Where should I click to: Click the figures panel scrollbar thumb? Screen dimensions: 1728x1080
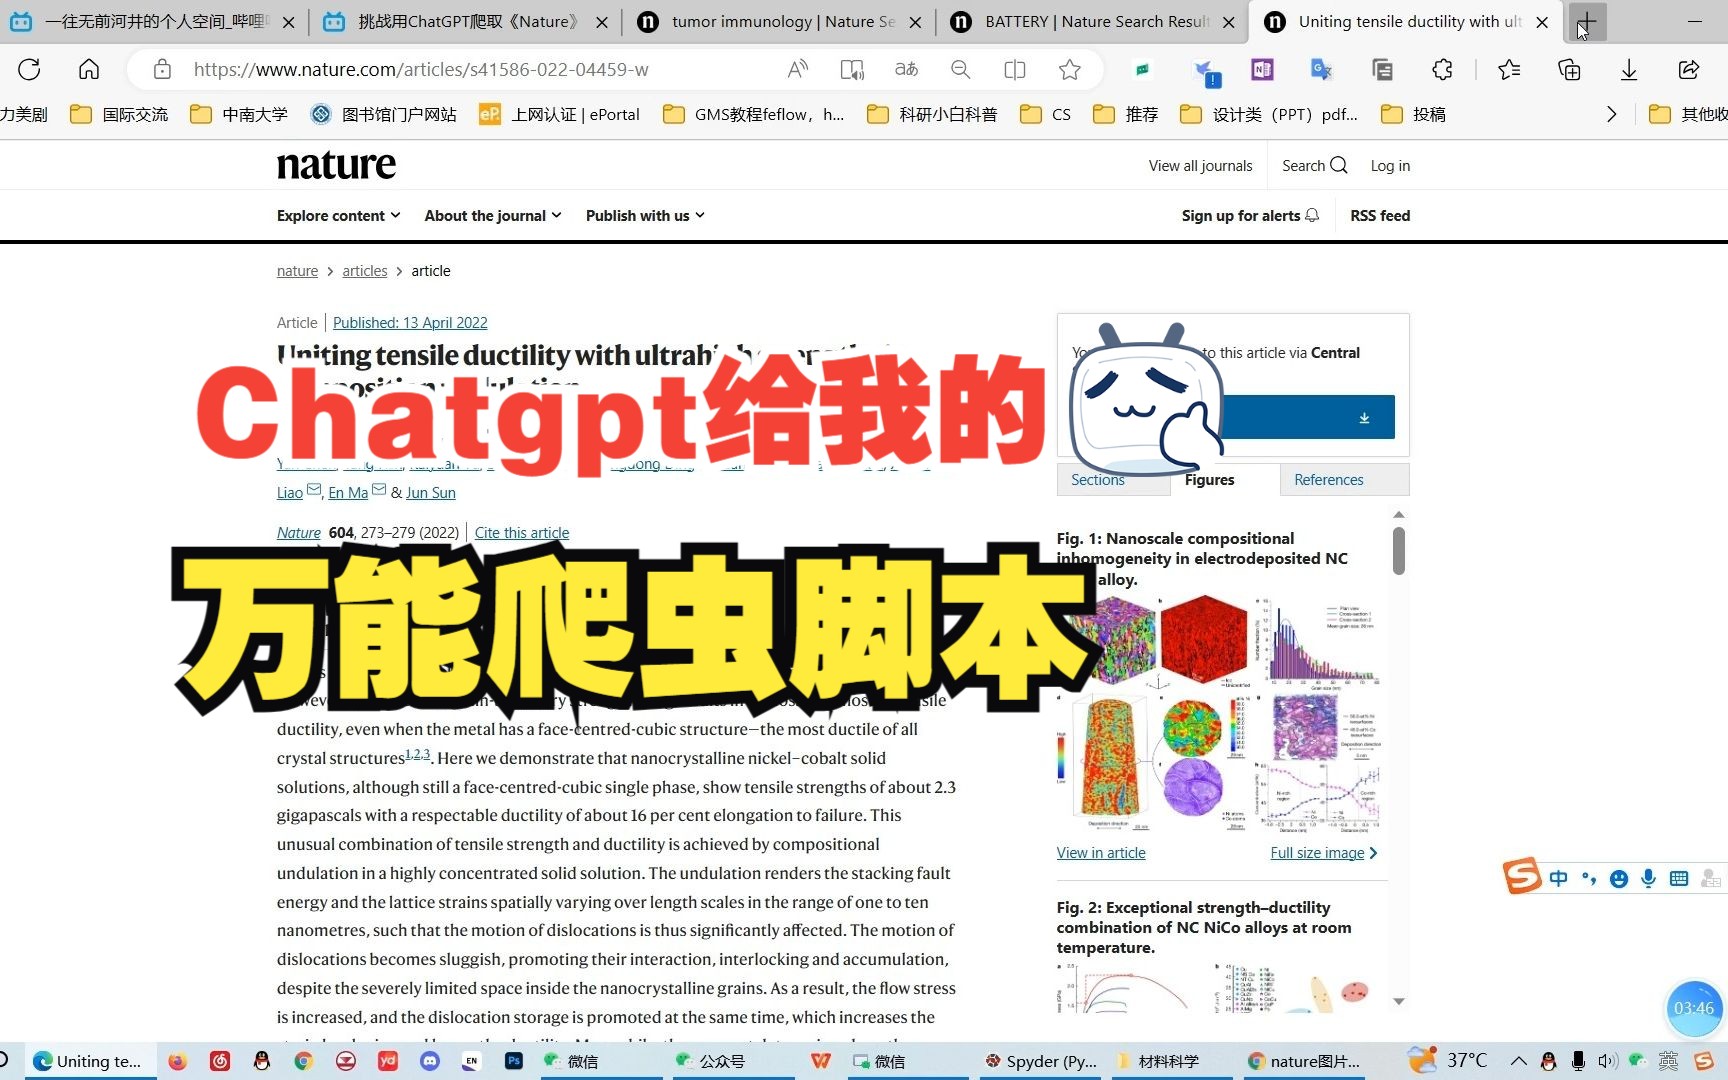[1399, 550]
